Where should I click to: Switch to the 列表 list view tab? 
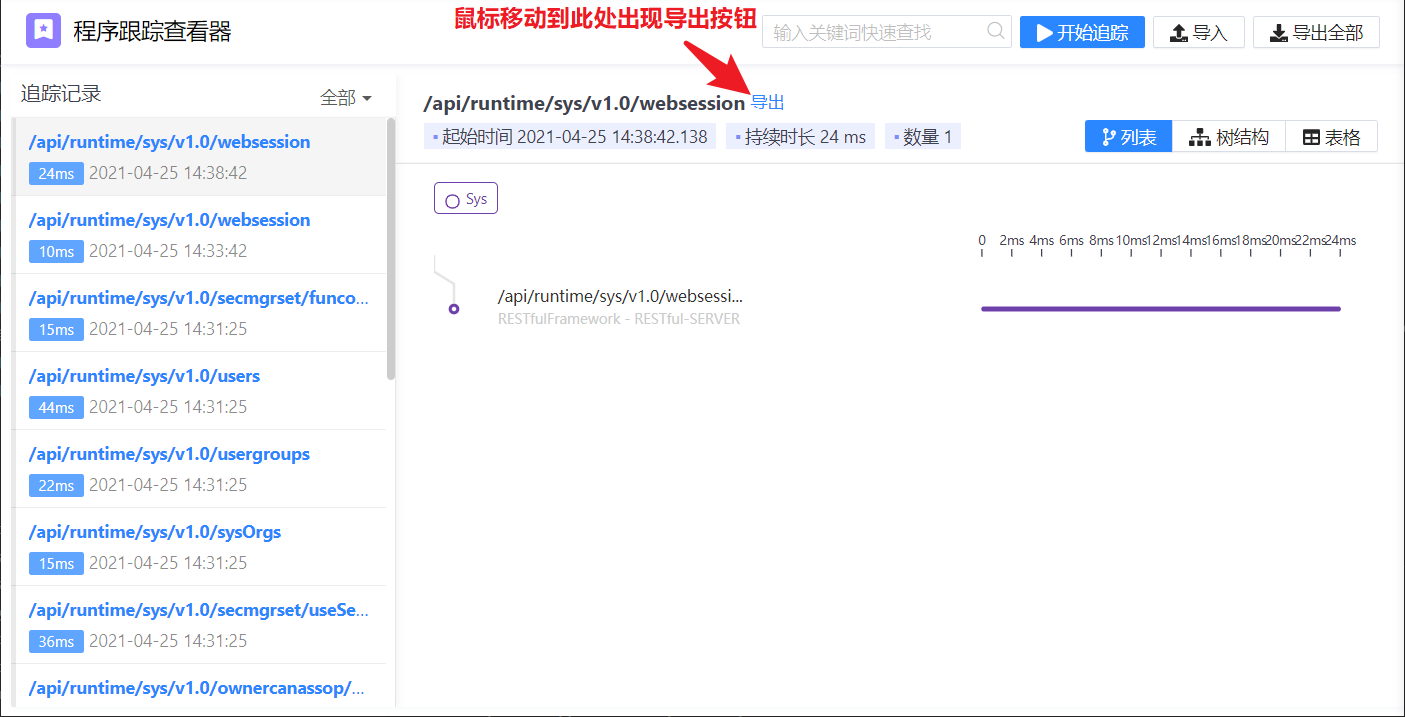point(1129,137)
